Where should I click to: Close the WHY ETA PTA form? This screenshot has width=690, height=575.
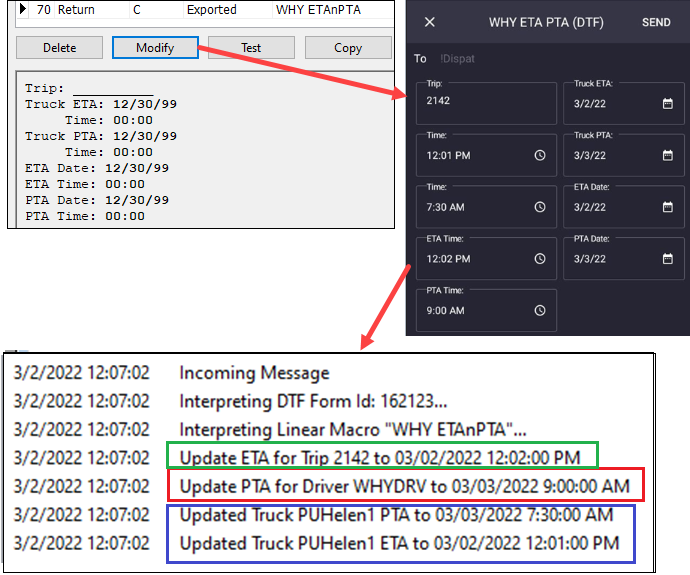tap(429, 22)
